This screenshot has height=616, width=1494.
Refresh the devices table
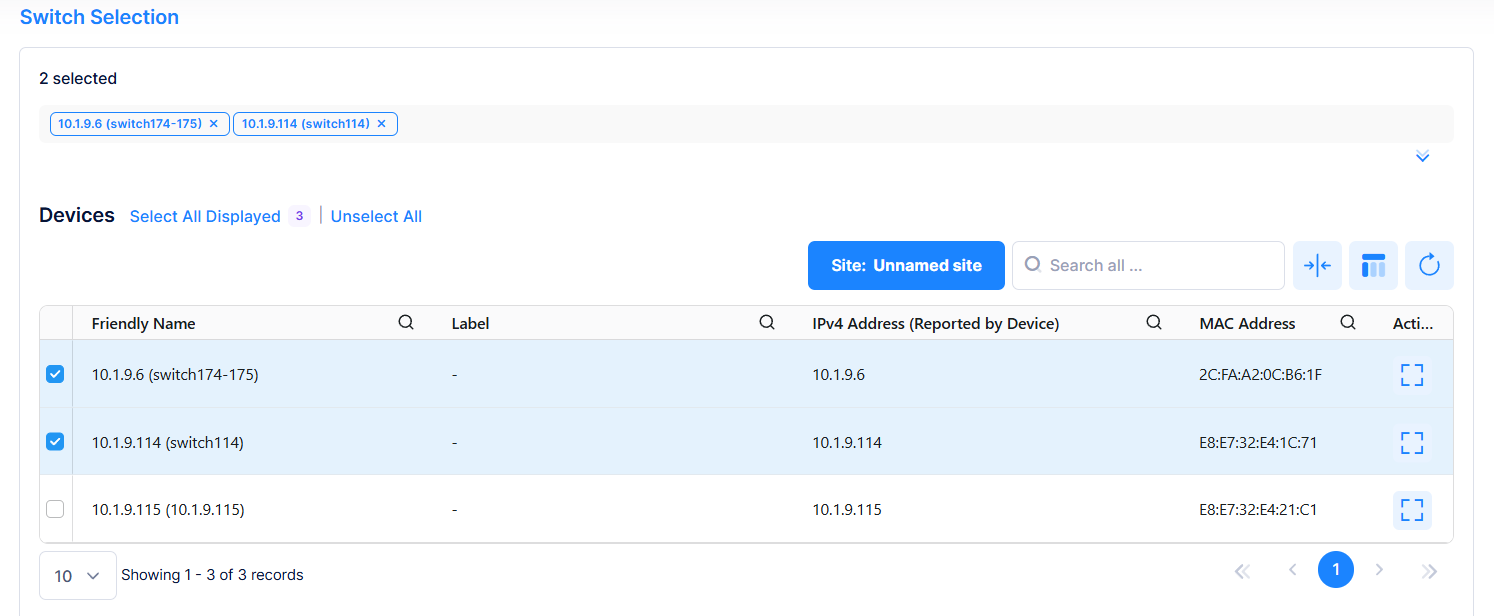(x=1429, y=265)
